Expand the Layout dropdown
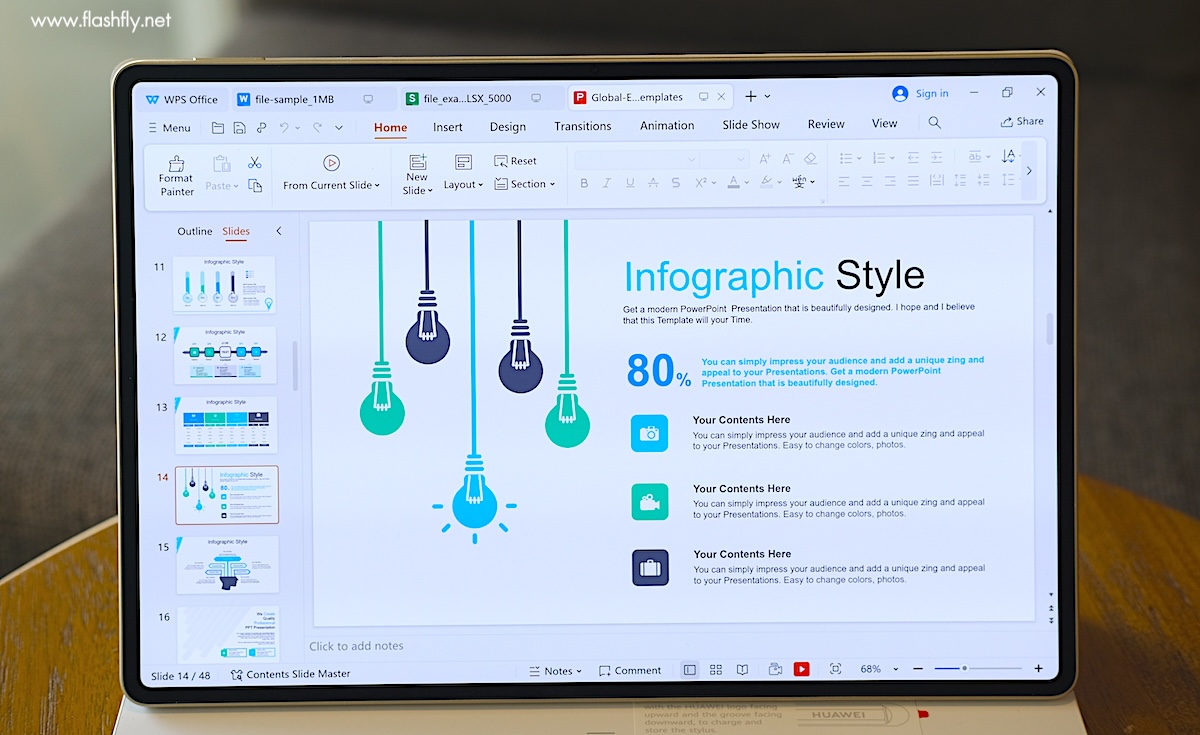Viewport: 1200px width, 735px height. click(463, 185)
